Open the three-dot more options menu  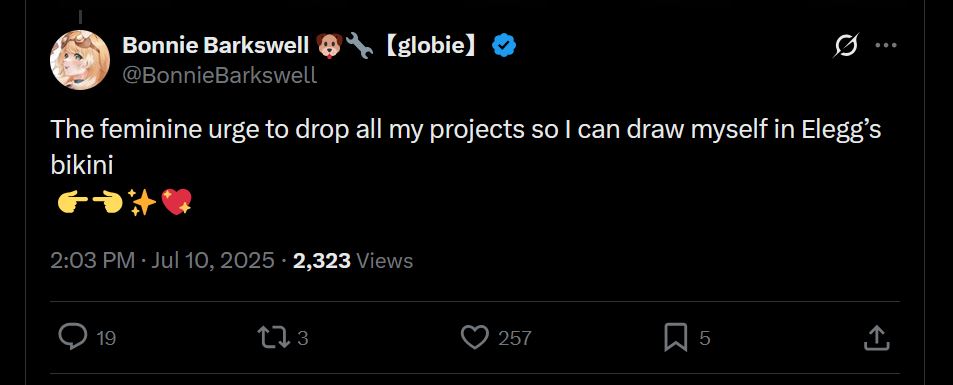point(886,46)
